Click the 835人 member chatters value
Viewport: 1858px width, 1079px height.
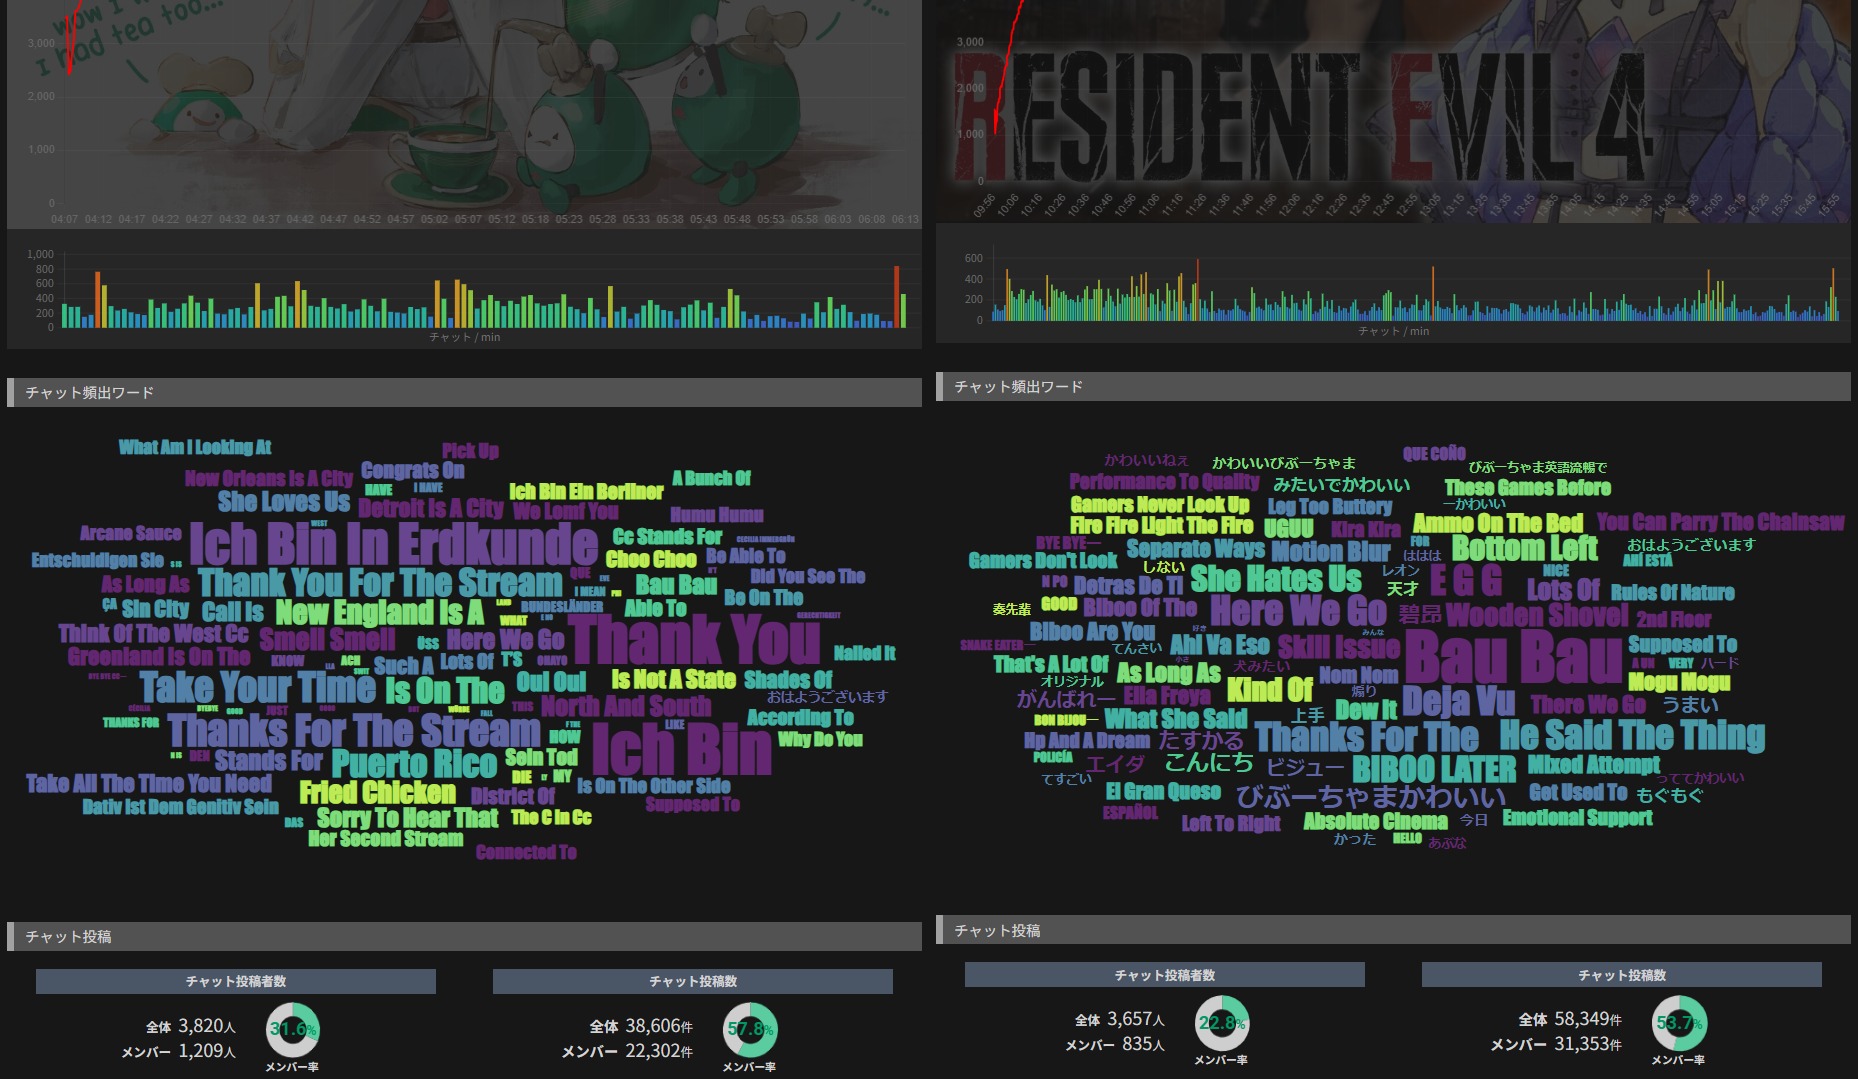(x=1144, y=1044)
